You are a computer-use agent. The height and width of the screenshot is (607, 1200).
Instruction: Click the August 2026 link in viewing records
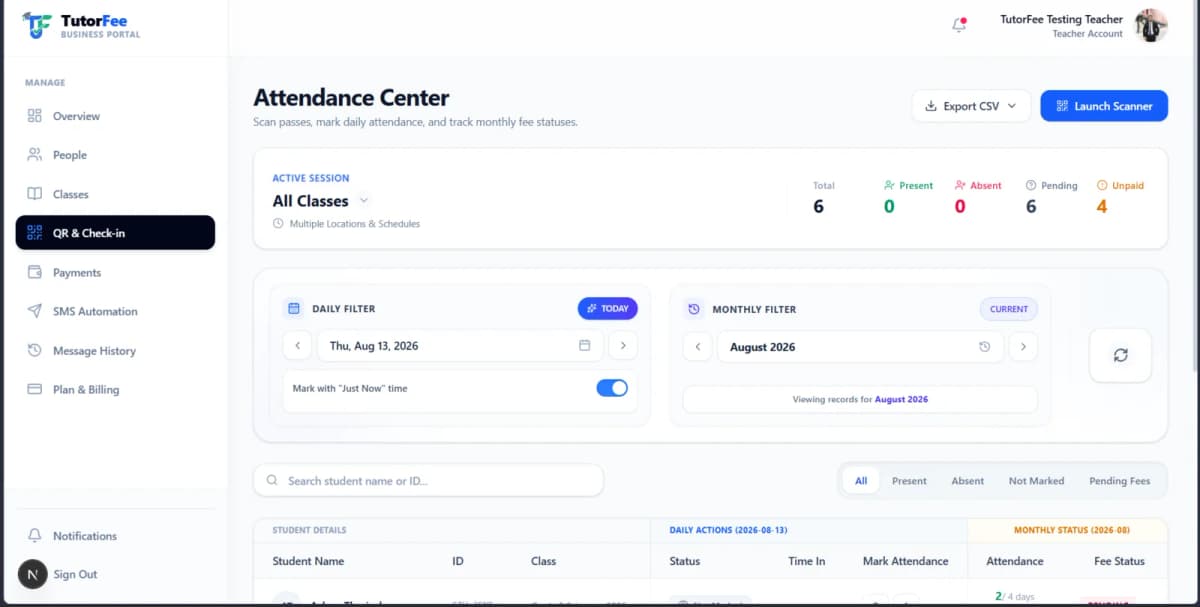901,399
